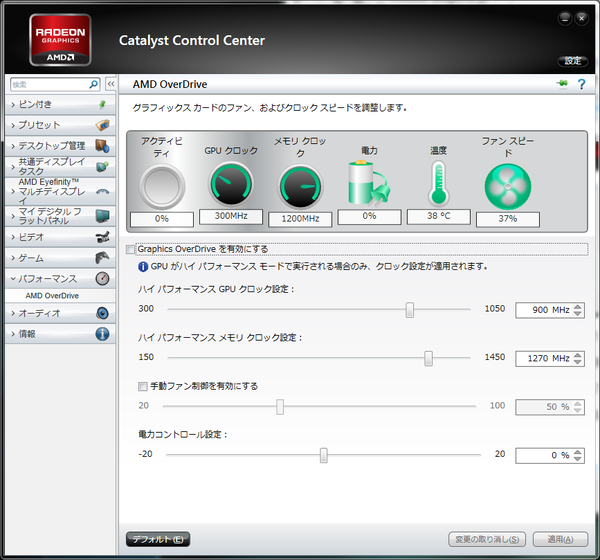Expand the プリセット section

(13, 125)
